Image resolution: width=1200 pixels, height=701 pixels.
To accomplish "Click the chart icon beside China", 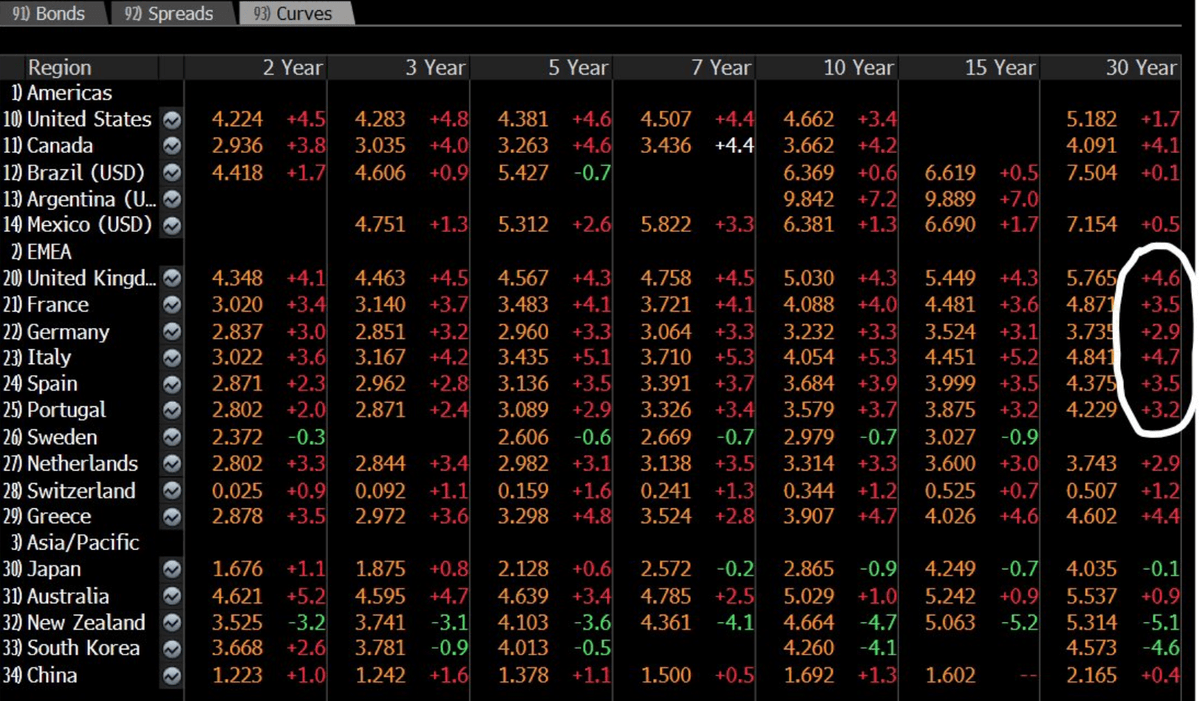I will (x=172, y=676).
